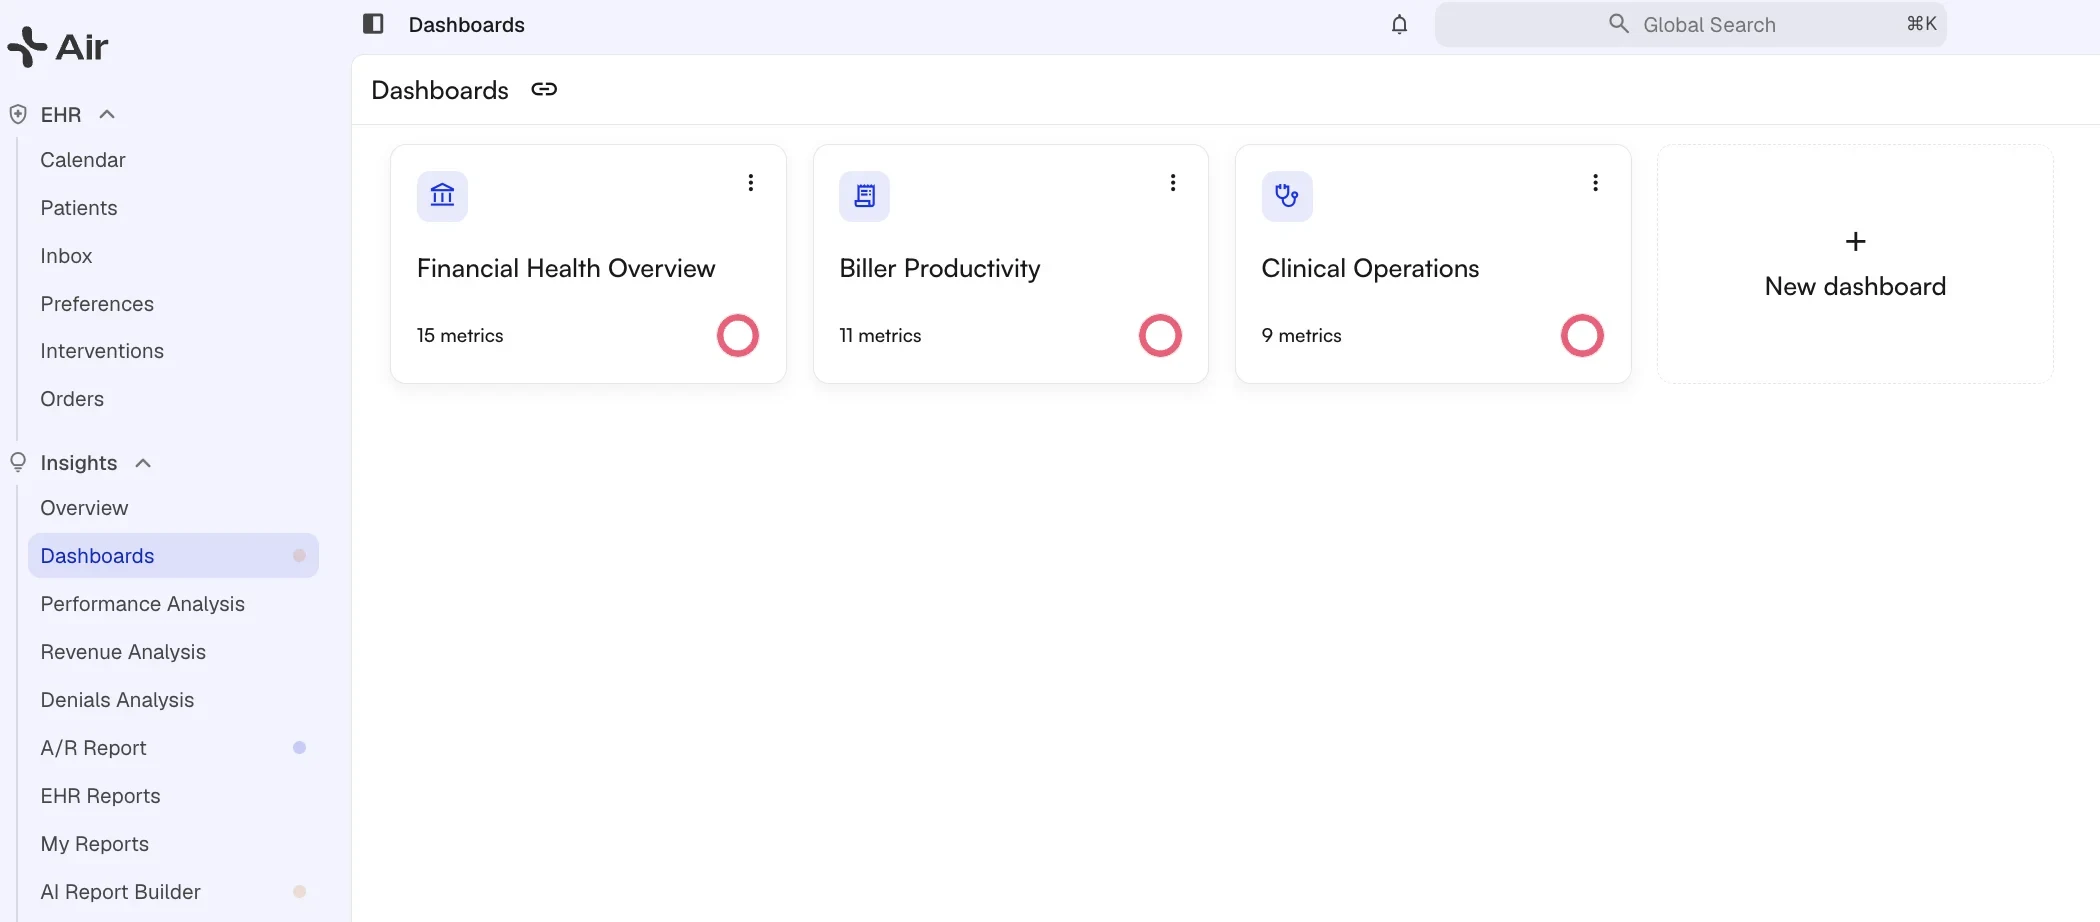
Task: Copy the Dashboards page link icon
Action: (x=544, y=89)
